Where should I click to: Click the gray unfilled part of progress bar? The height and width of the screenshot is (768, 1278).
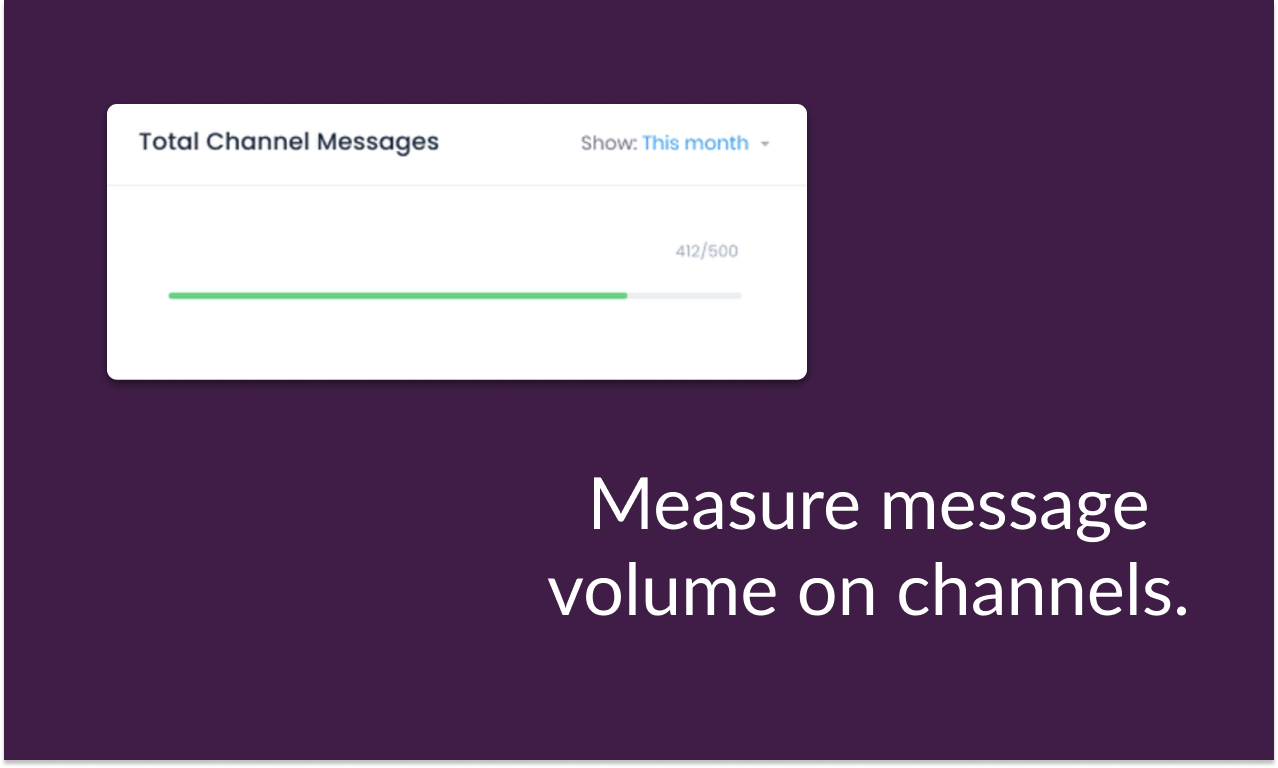(685, 295)
